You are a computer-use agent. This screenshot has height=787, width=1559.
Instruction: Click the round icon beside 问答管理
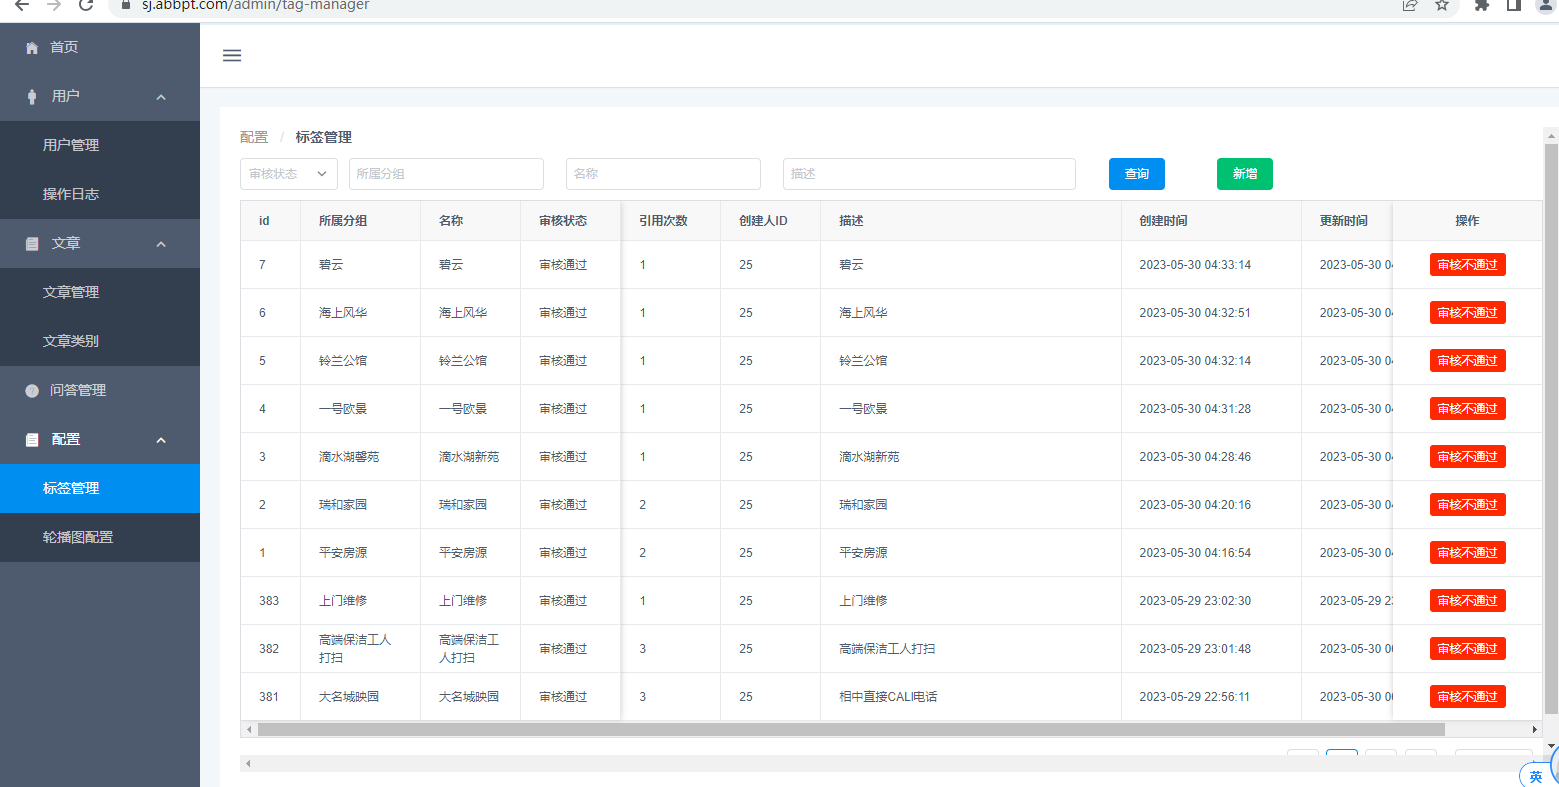coord(32,391)
